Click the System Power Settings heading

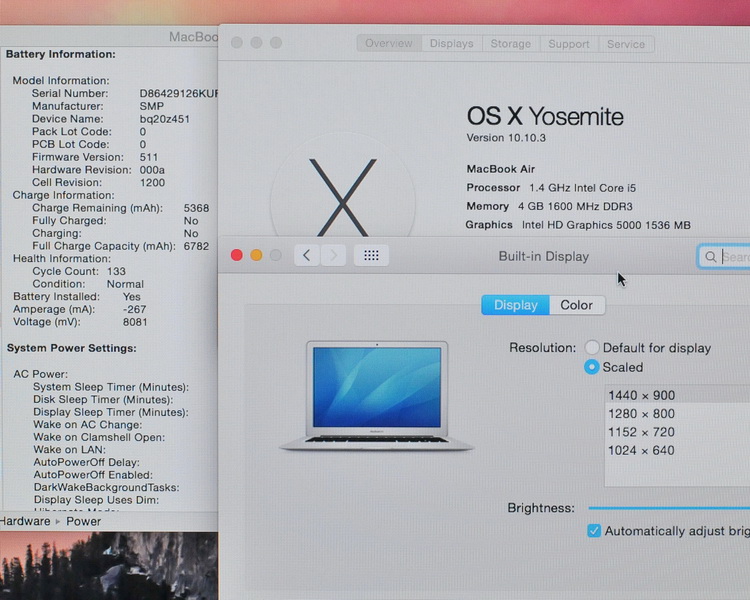(72, 348)
